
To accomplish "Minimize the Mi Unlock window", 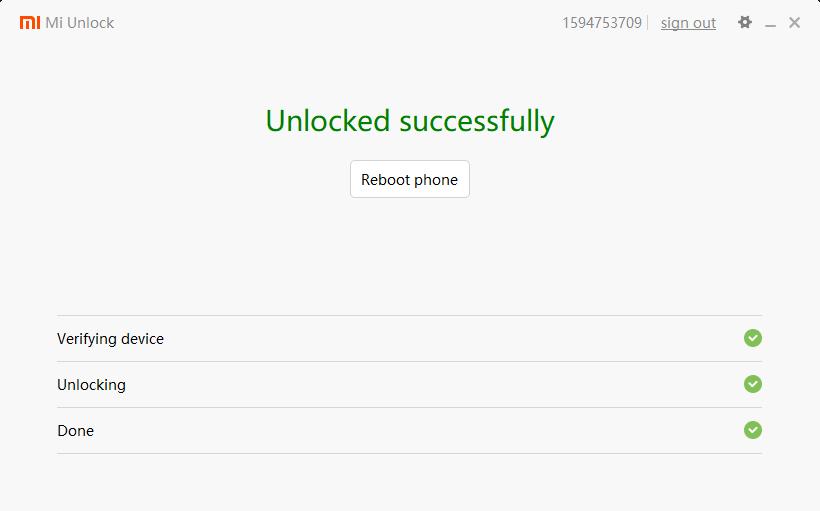I will click(x=771, y=23).
